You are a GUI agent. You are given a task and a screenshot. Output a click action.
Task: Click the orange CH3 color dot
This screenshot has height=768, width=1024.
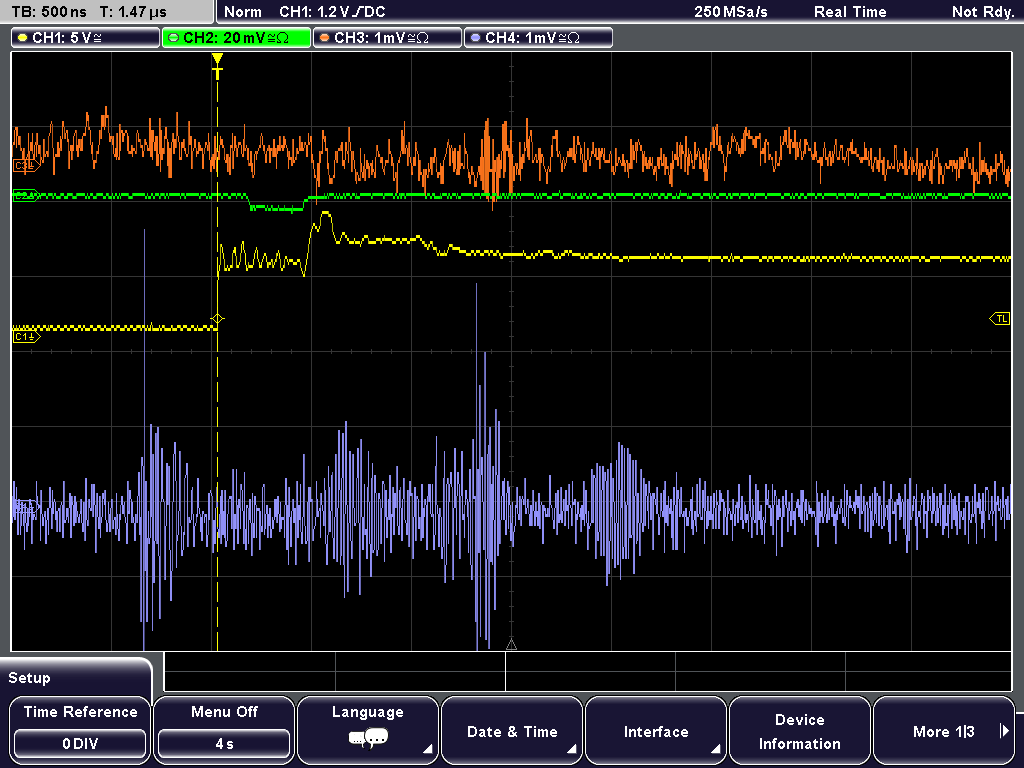click(x=325, y=38)
